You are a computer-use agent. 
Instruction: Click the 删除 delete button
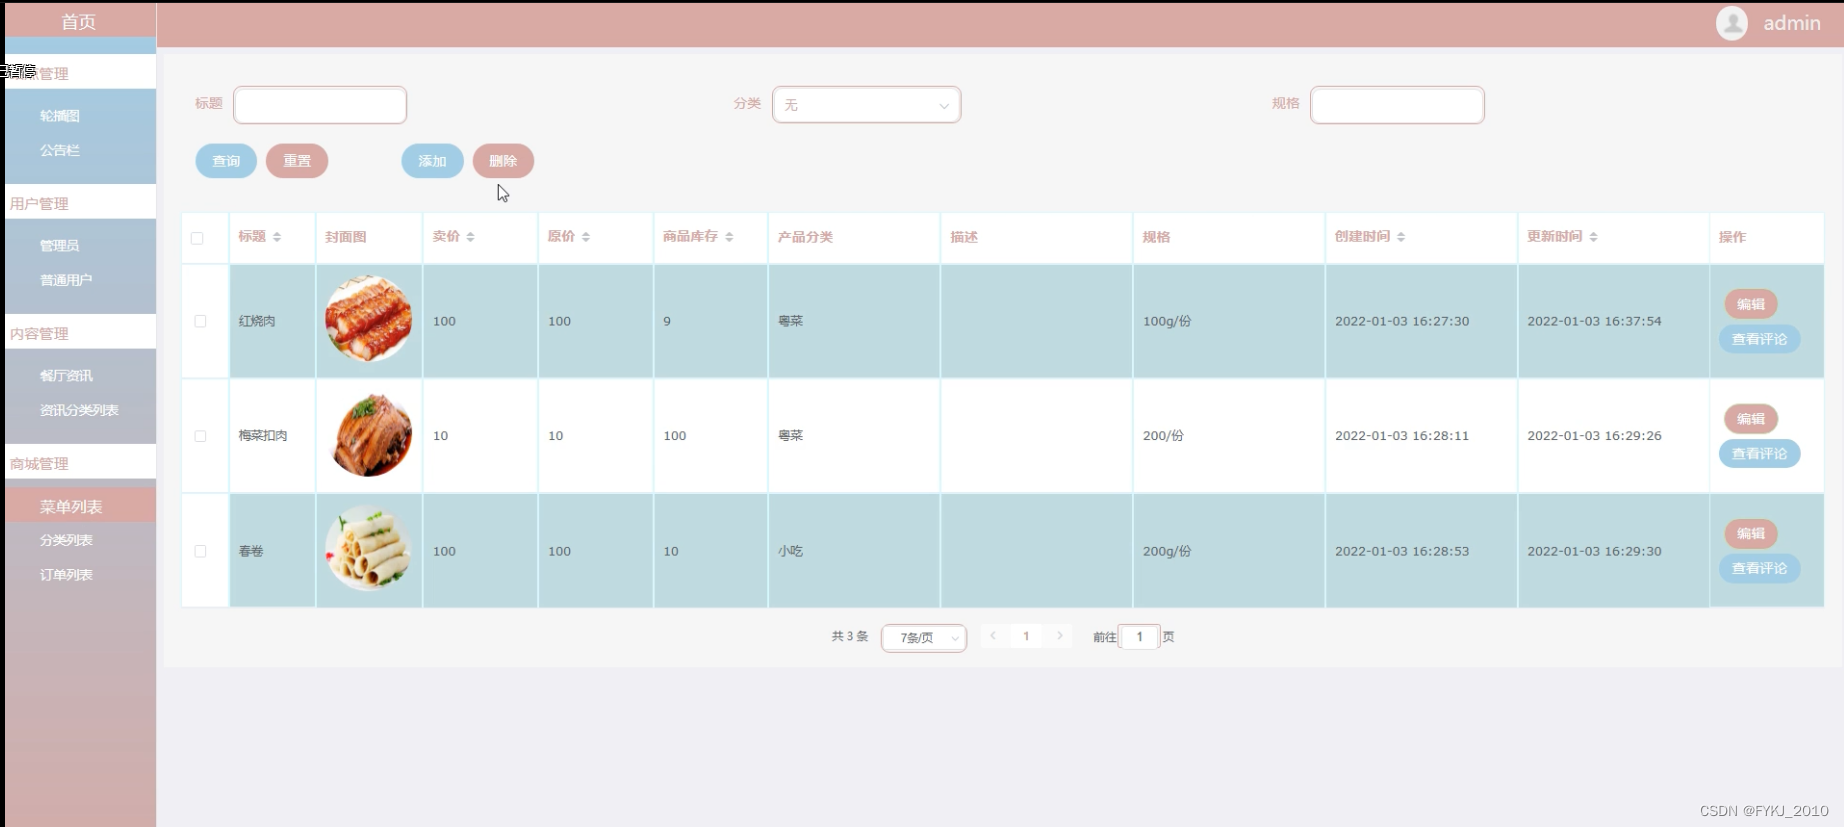(503, 161)
